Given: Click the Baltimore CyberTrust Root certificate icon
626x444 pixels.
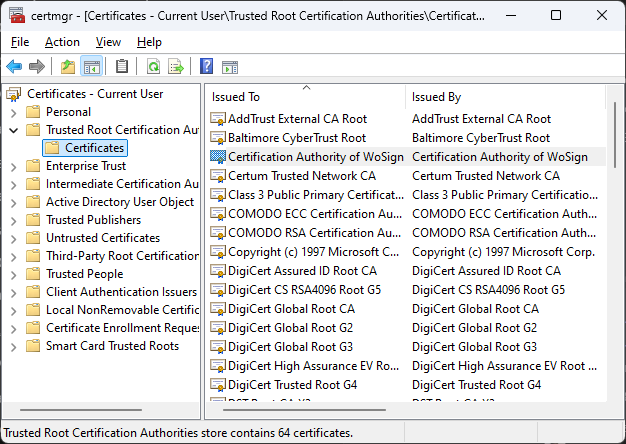Looking at the screenshot, I should click(x=218, y=138).
